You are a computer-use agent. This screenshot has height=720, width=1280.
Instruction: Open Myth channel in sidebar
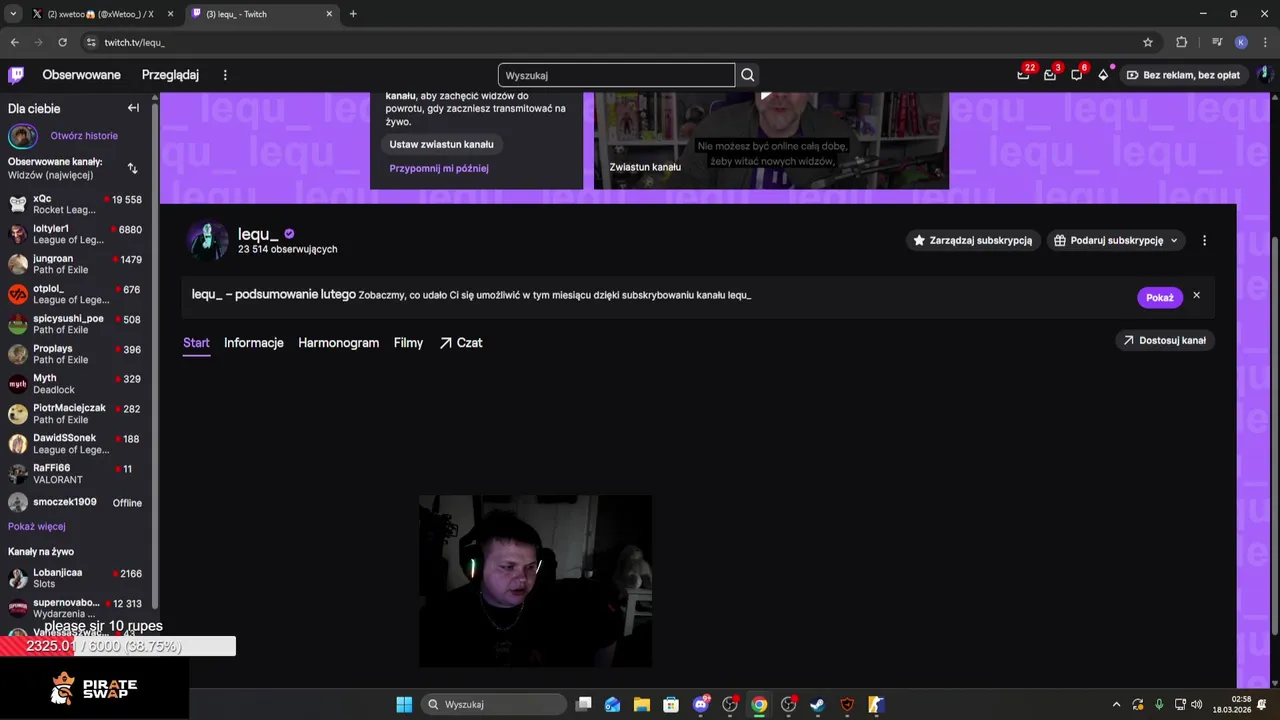[75, 384]
